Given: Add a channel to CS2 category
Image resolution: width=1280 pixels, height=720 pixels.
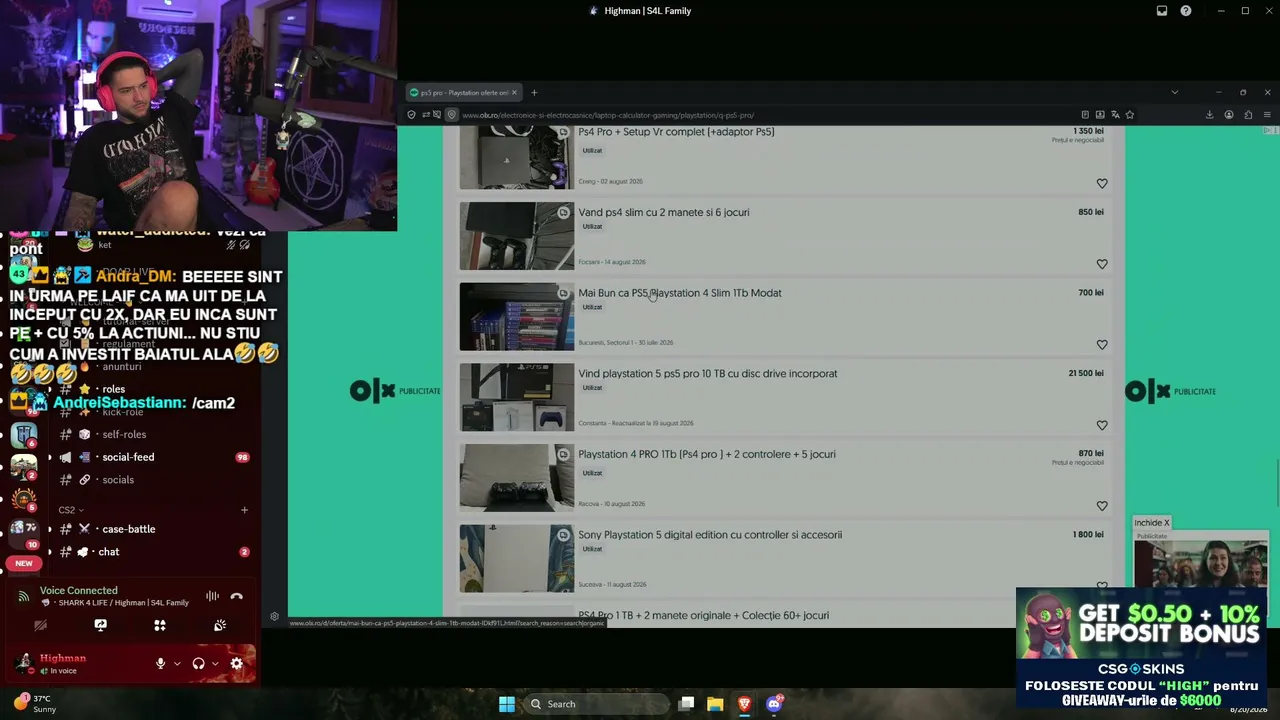Looking at the screenshot, I should 244,510.
